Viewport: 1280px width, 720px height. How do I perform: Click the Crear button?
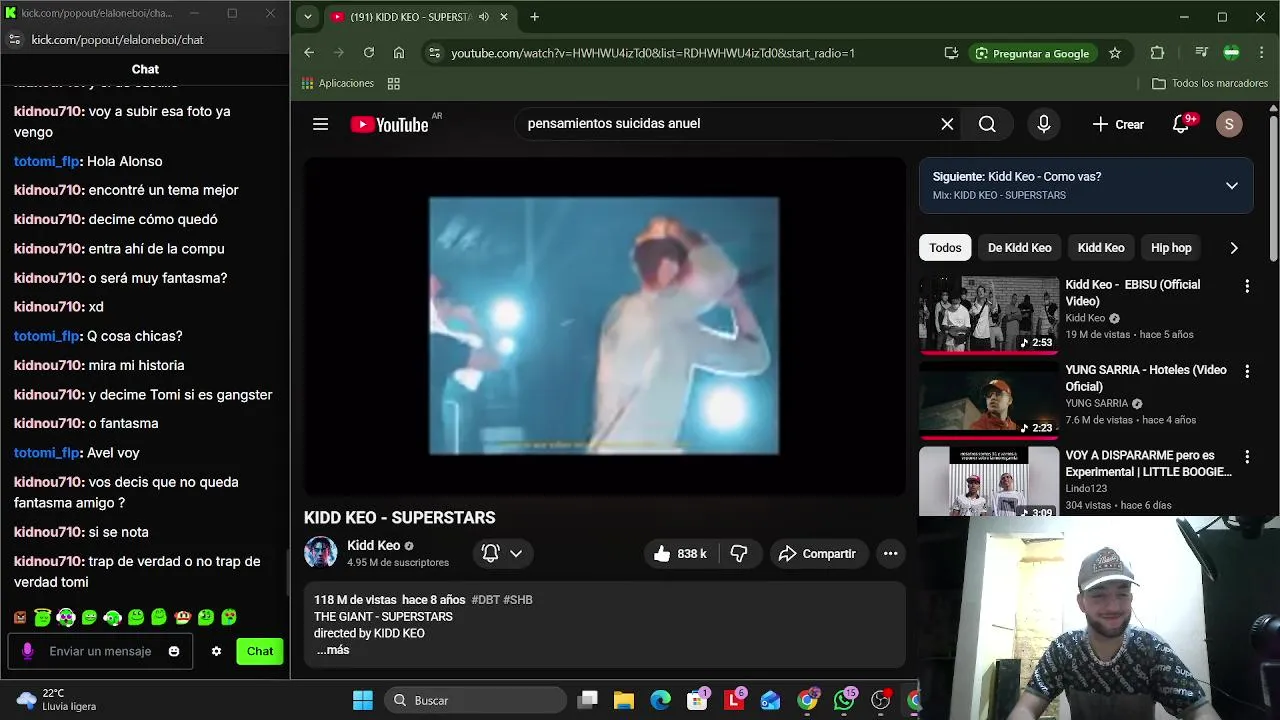(x=1118, y=124)
